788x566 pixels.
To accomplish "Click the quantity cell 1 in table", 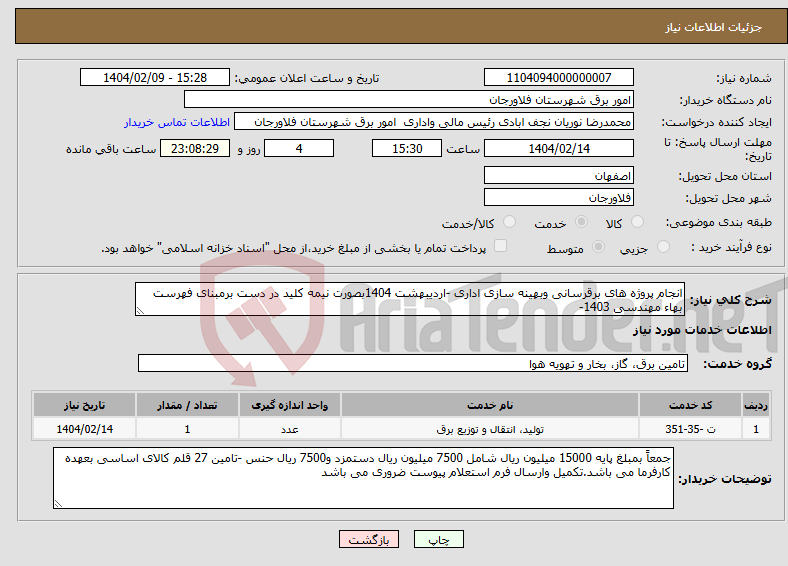I will pos(187,429).
